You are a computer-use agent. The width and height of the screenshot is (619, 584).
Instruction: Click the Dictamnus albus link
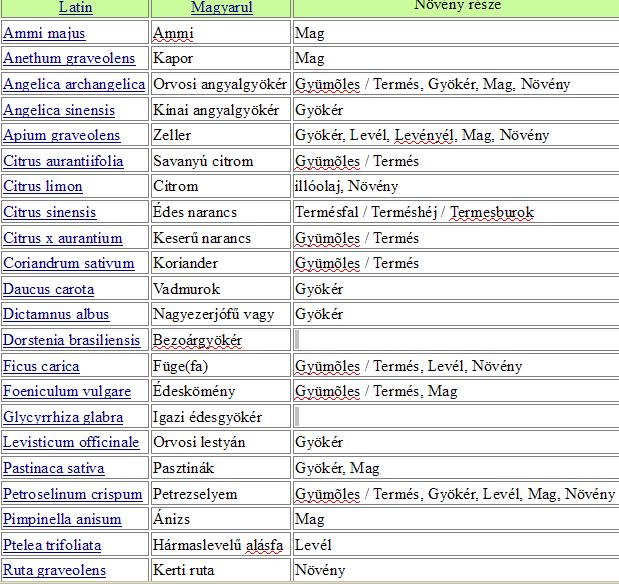point(56,314)
